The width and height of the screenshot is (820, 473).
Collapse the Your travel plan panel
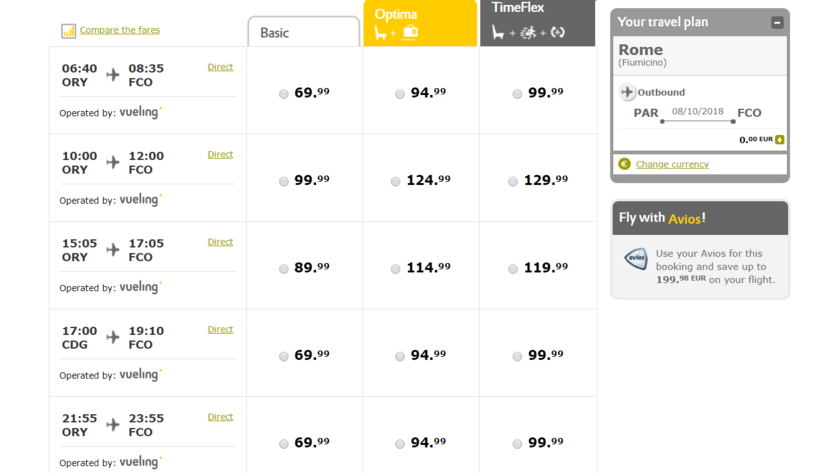click(777, 22)
